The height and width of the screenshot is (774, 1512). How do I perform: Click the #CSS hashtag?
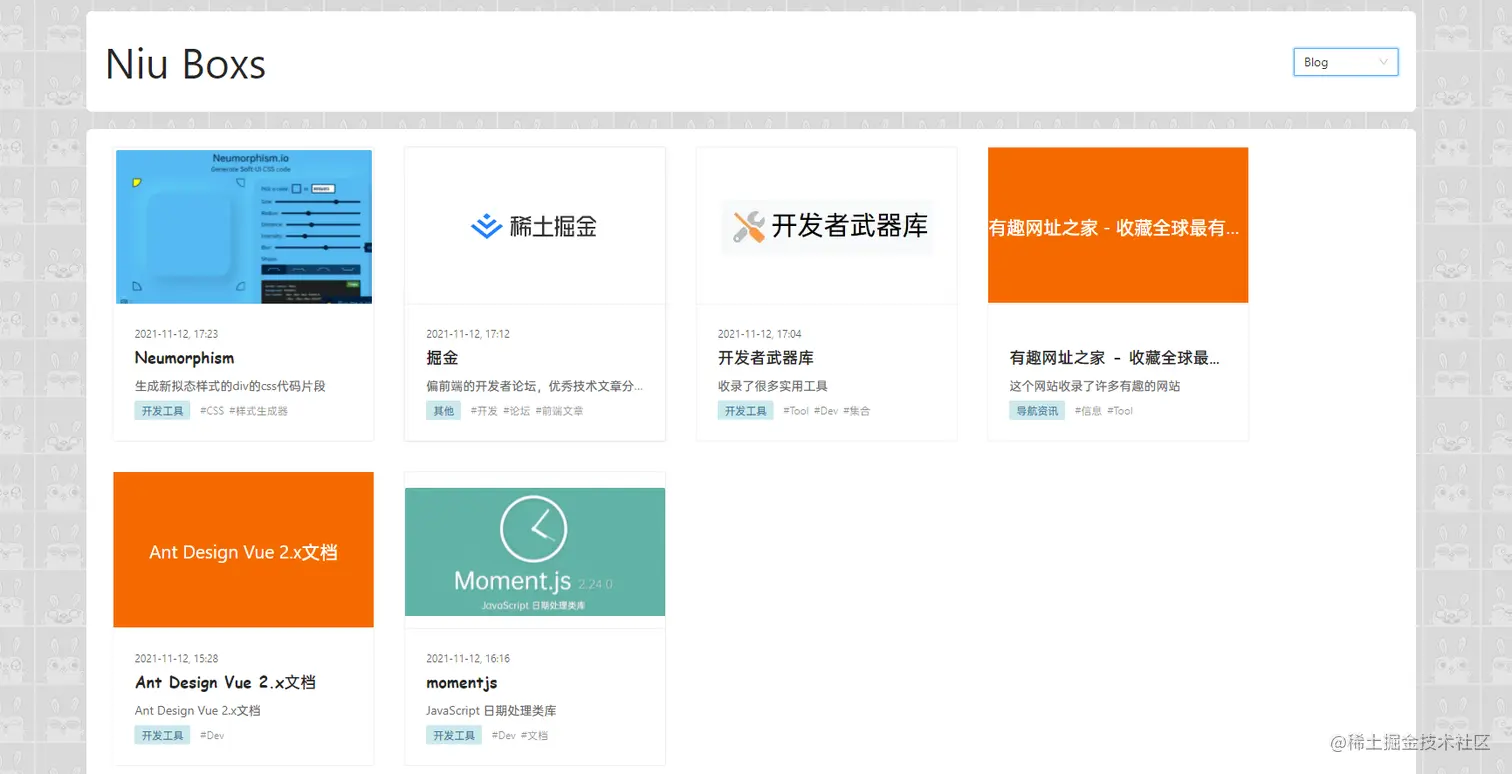click(x=212, y=411)
